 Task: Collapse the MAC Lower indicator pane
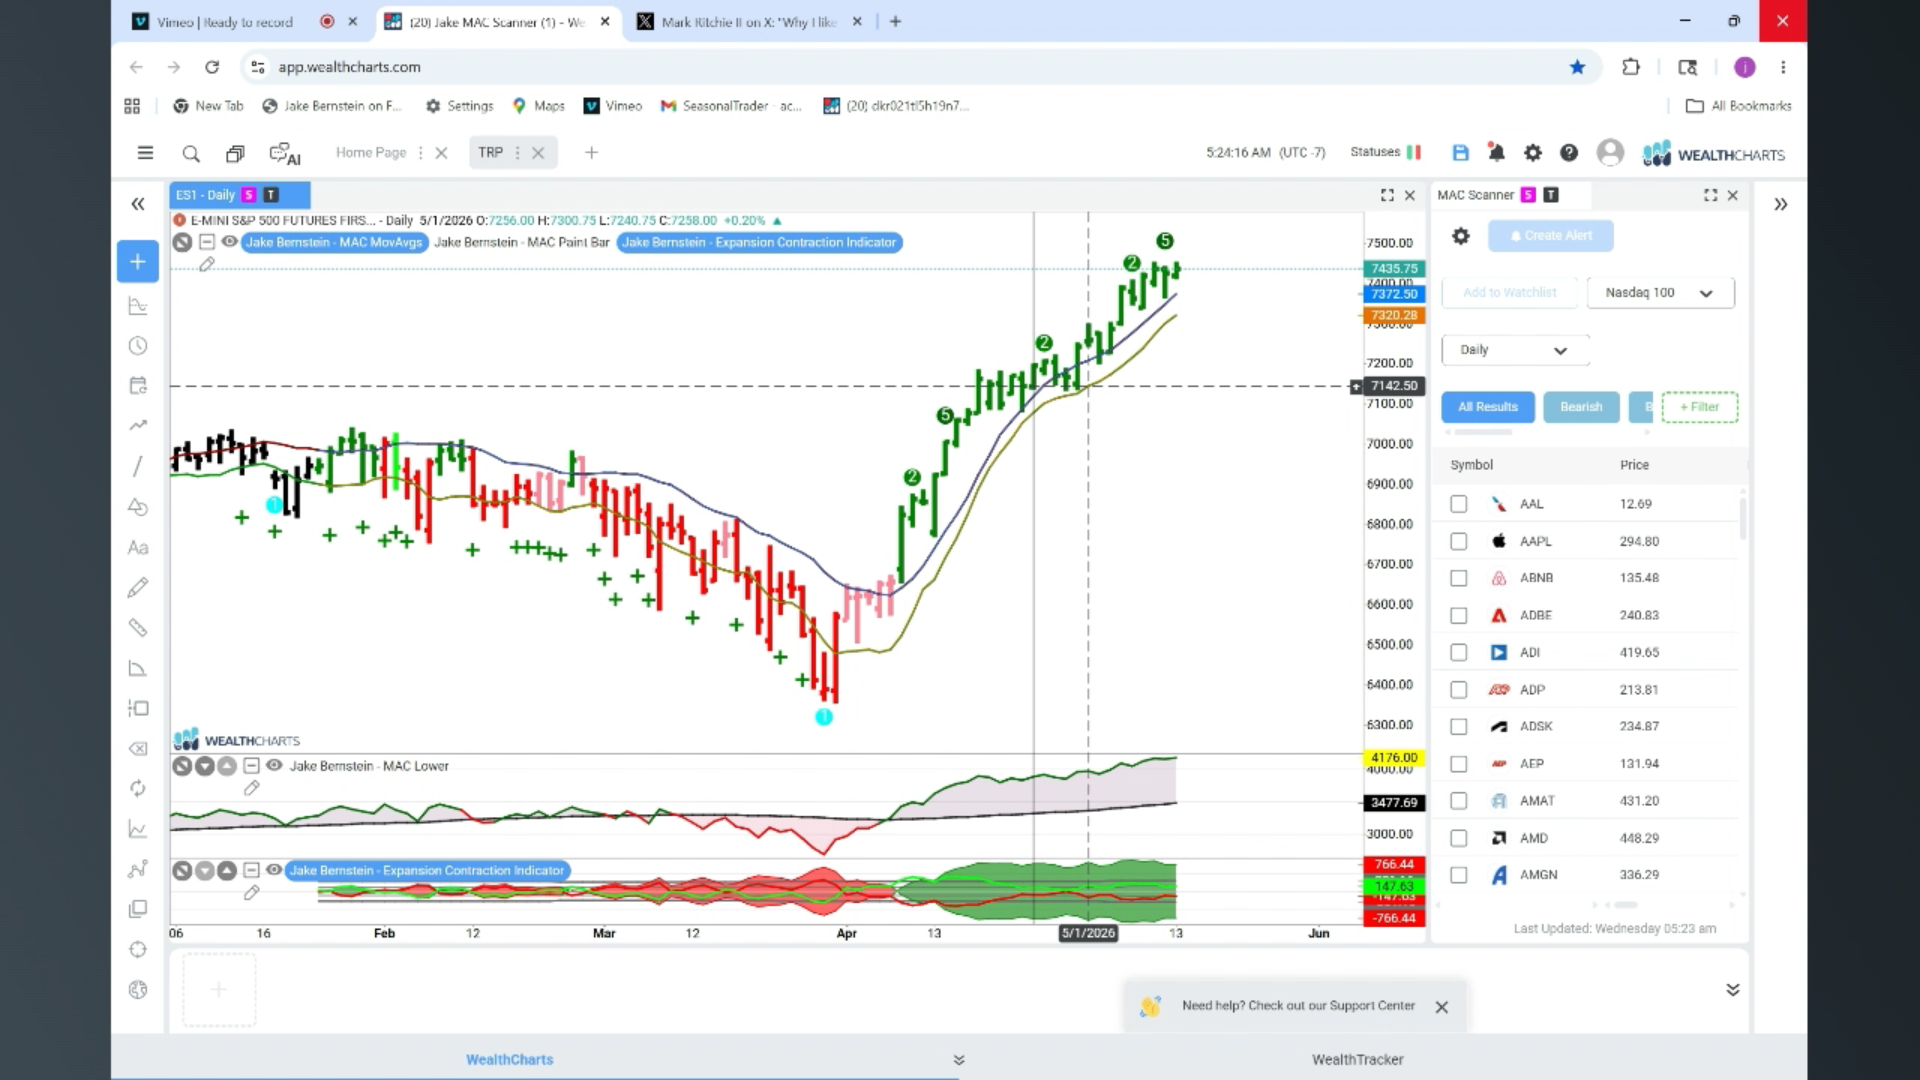click(x=252, y=766)
